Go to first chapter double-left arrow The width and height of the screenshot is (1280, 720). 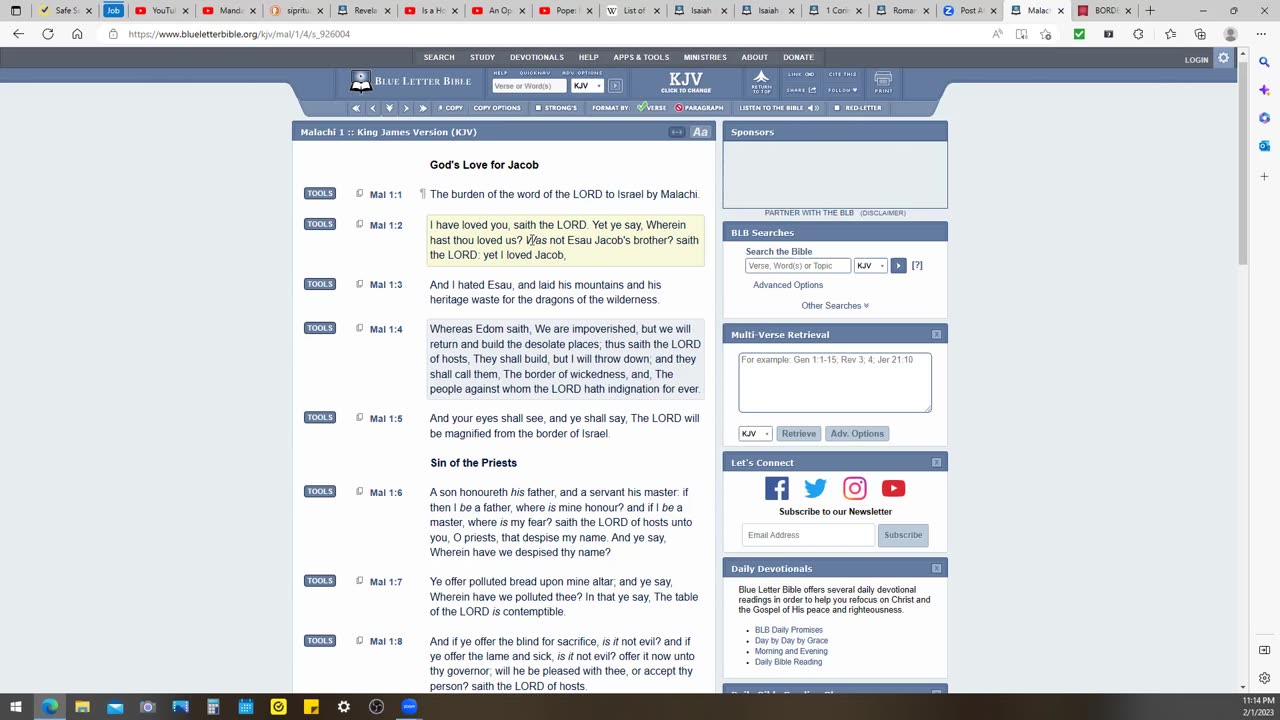pos(356,108)
